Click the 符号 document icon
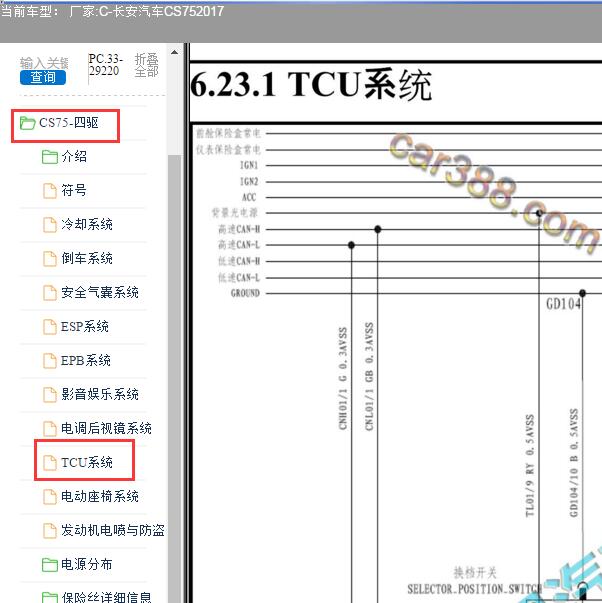 50,191
